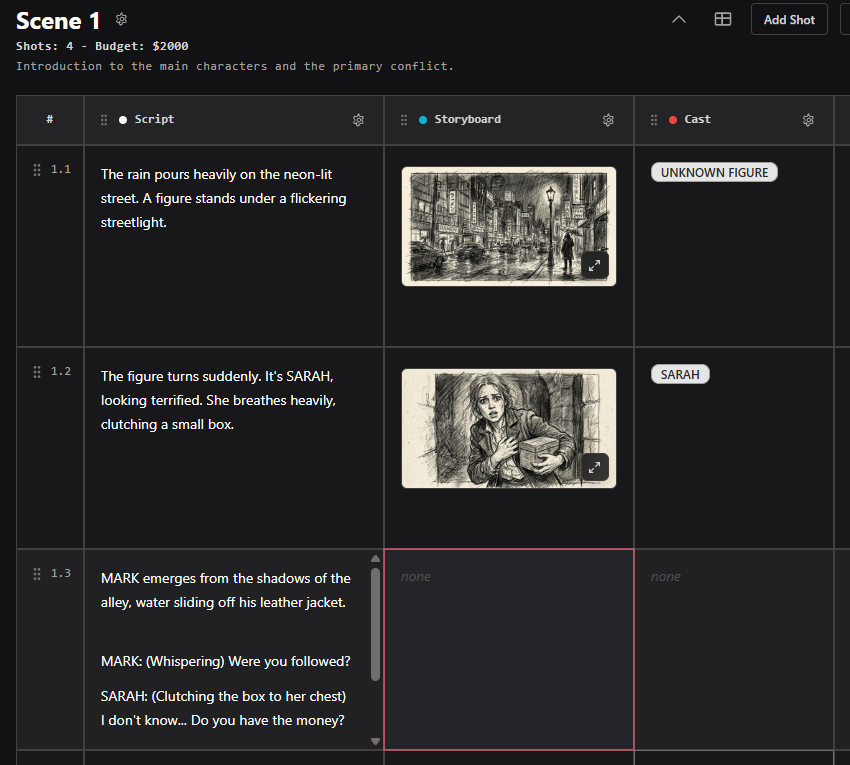Click shot 1.3 script scroll up arrow
The height and width of the screenshot is (765, 850).
point(375,558)
